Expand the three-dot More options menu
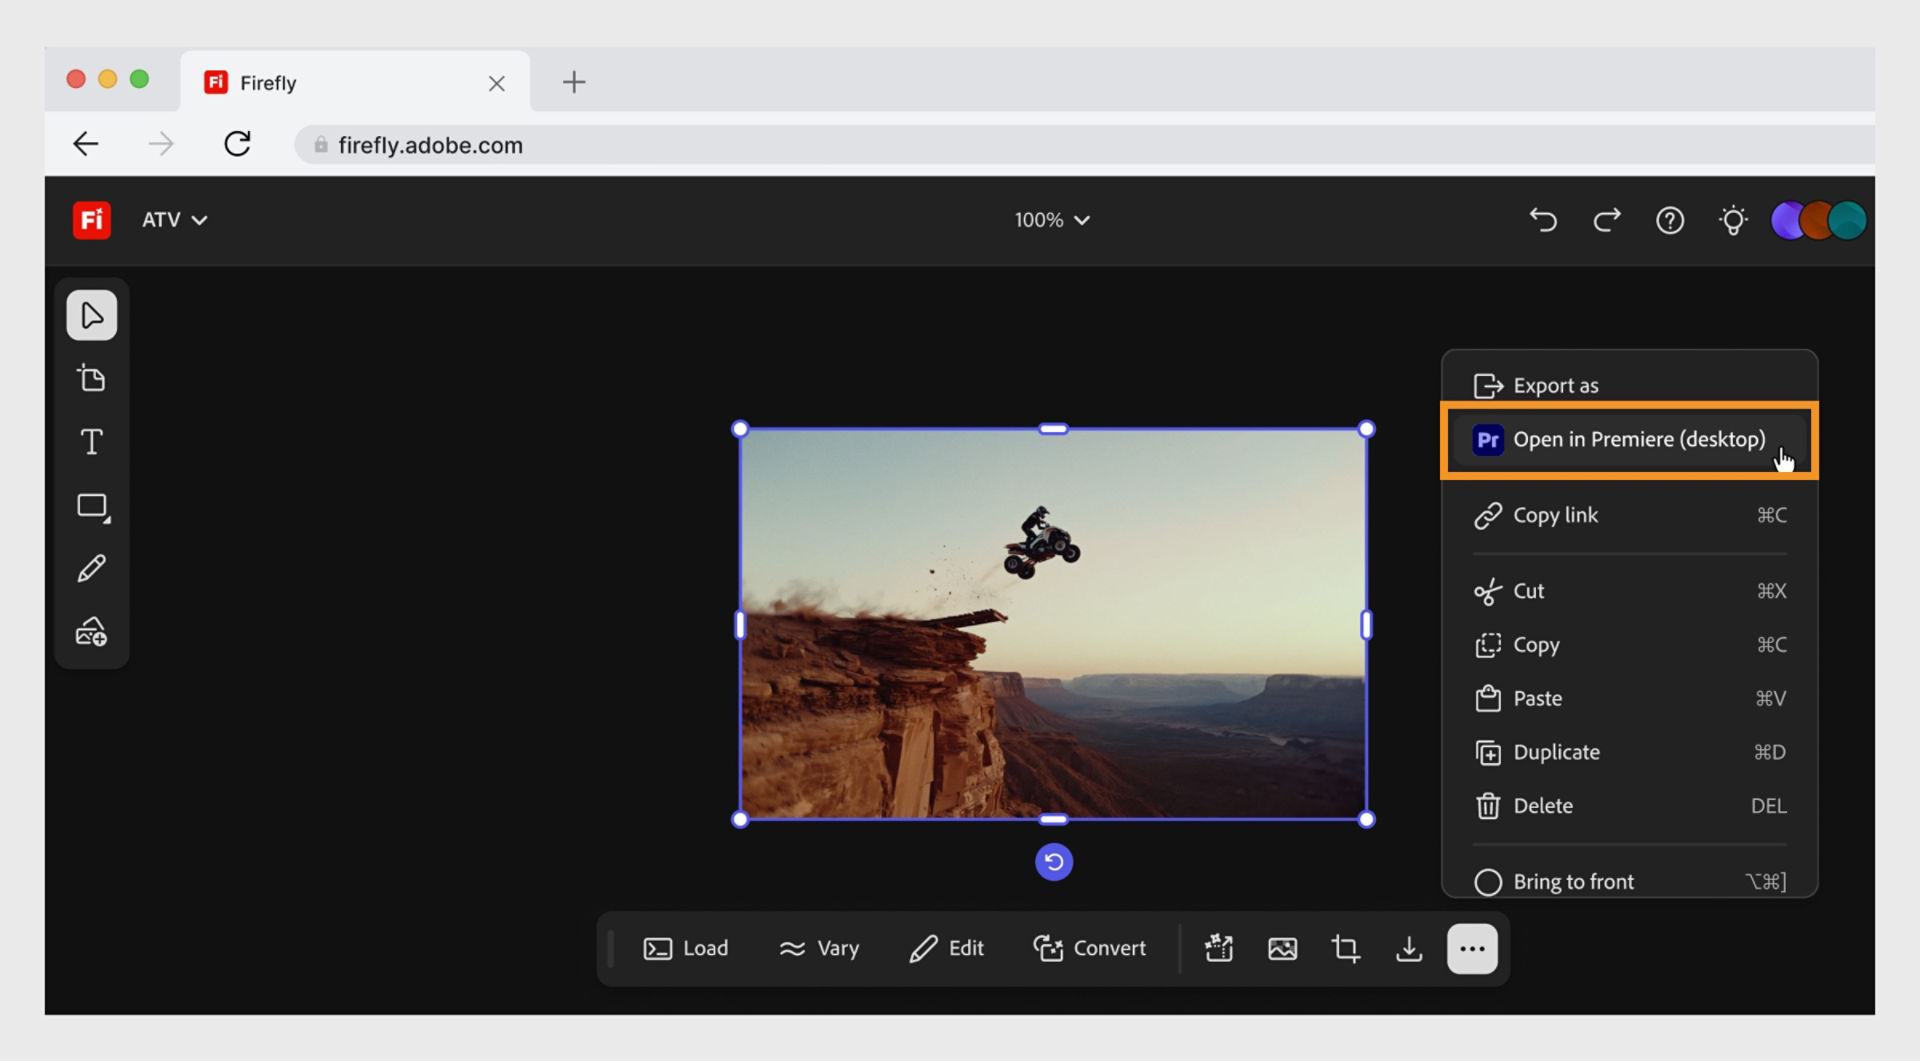This screenshot has height=1061, width=1920. (x=1470, y=948)
